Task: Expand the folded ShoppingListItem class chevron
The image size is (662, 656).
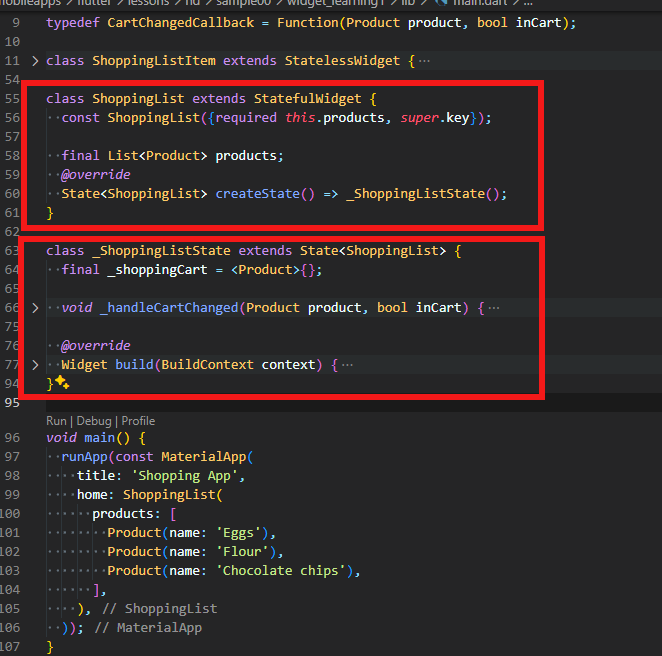Action: pos(36,61)
